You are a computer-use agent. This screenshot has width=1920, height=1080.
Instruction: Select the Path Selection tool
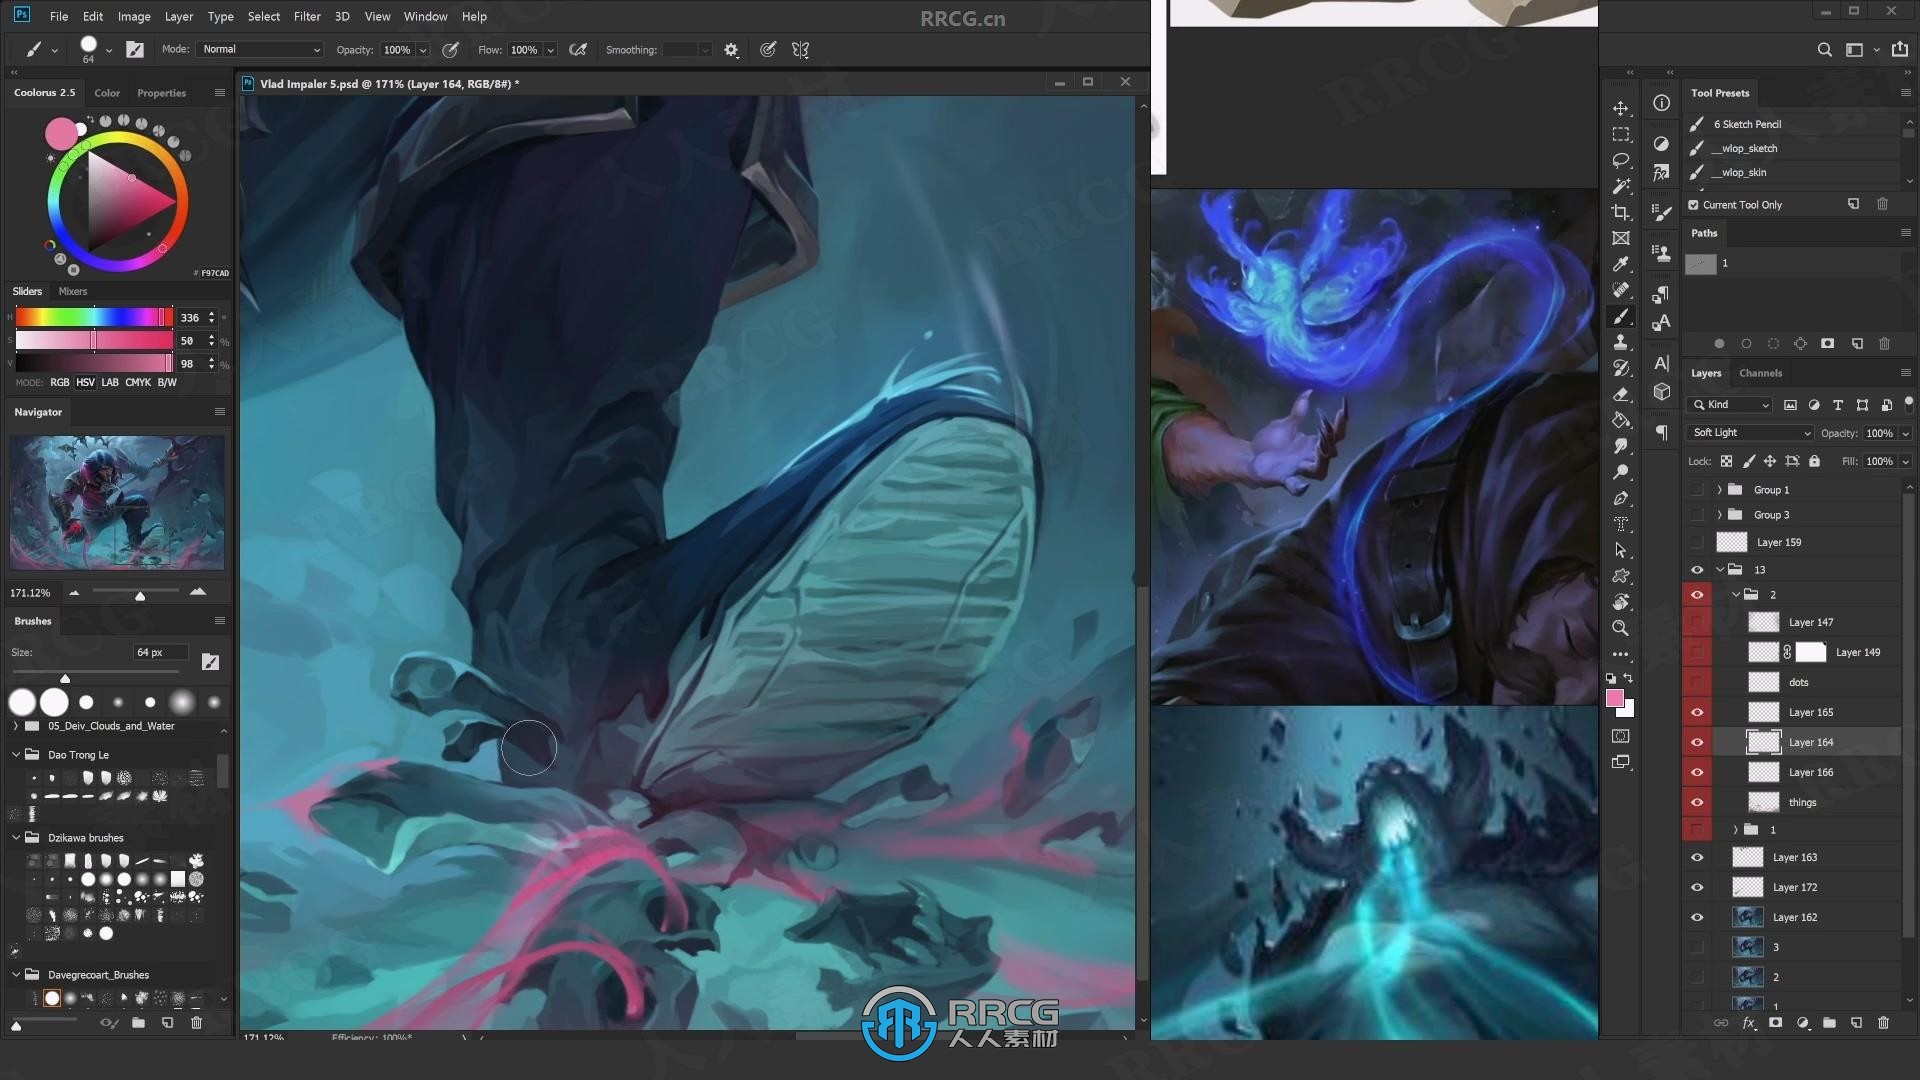pos(1621,550)
